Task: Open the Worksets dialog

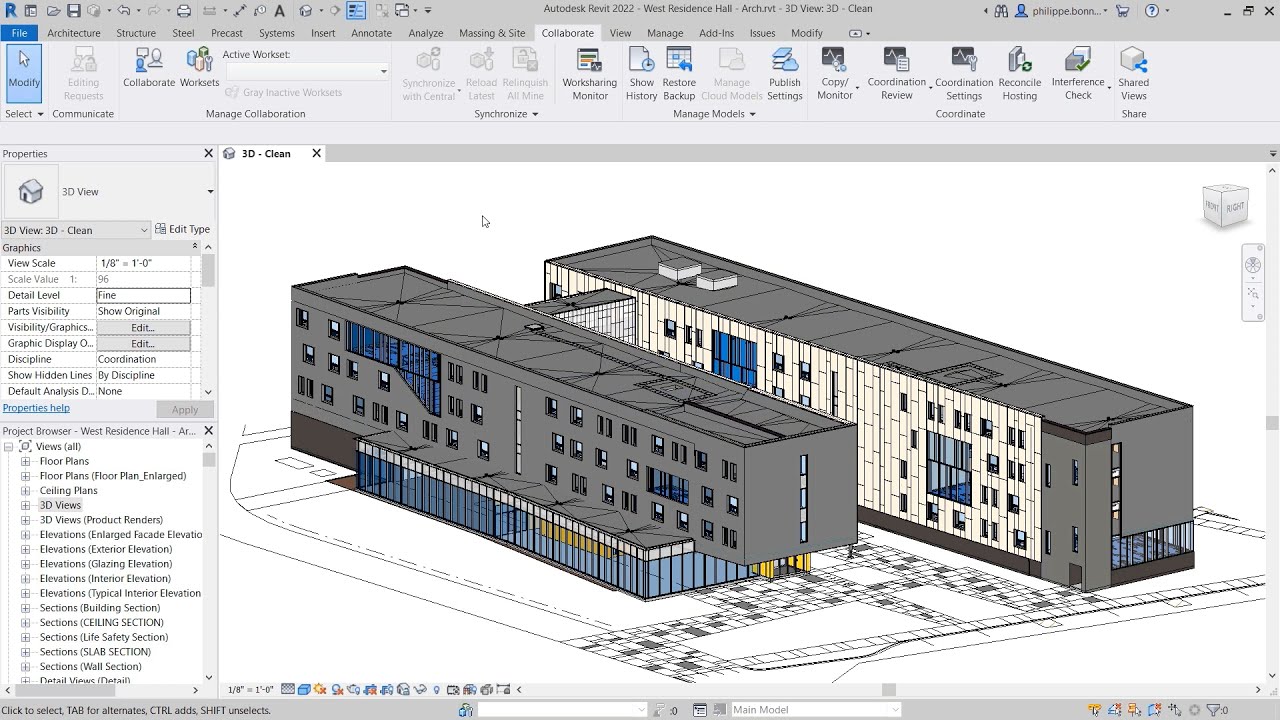Action: pos(199,68)
